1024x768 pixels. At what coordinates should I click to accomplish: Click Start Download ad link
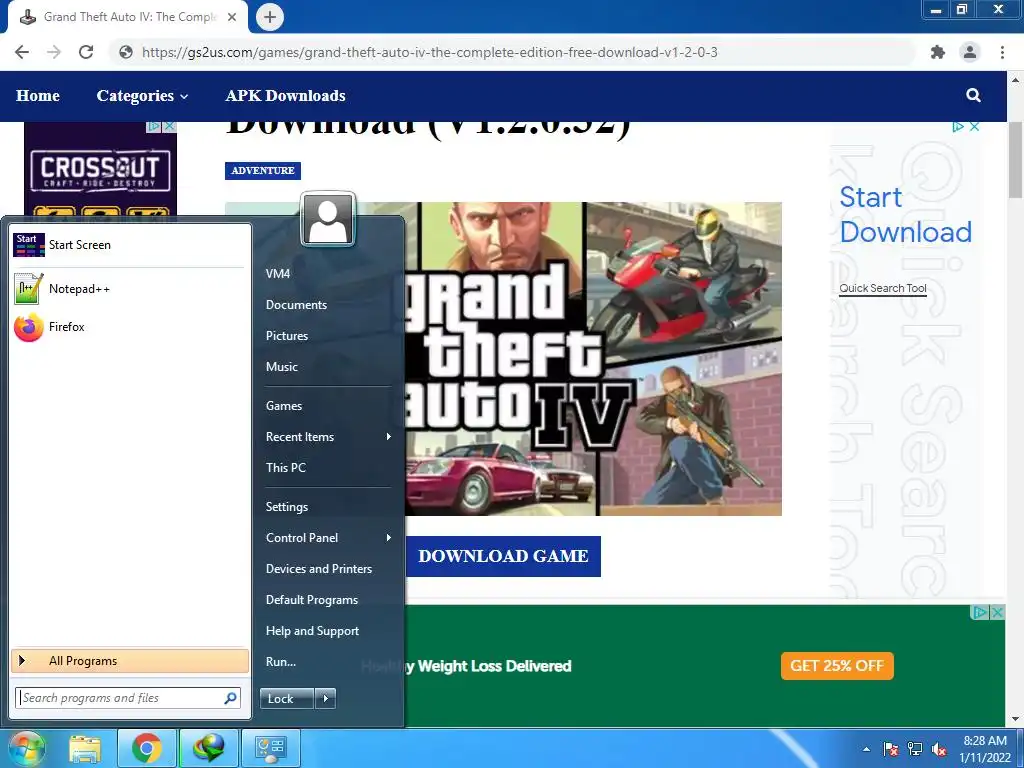(905, 214)
